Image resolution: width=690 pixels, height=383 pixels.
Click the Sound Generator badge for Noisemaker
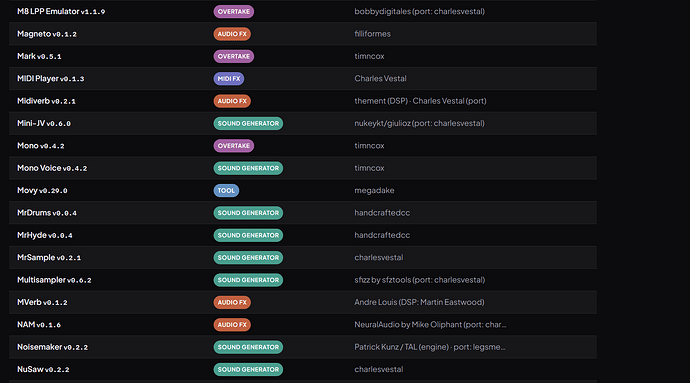click(x=248, y=347)
